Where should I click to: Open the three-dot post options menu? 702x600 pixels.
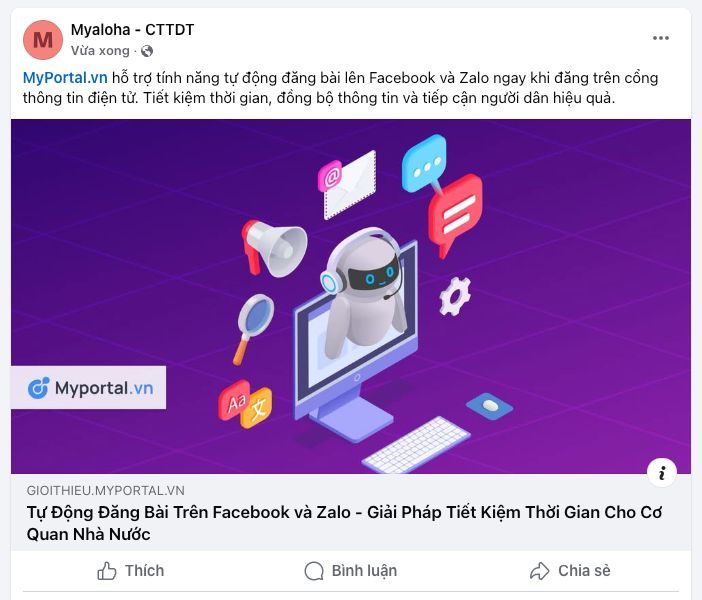click(x=660, y=38)
